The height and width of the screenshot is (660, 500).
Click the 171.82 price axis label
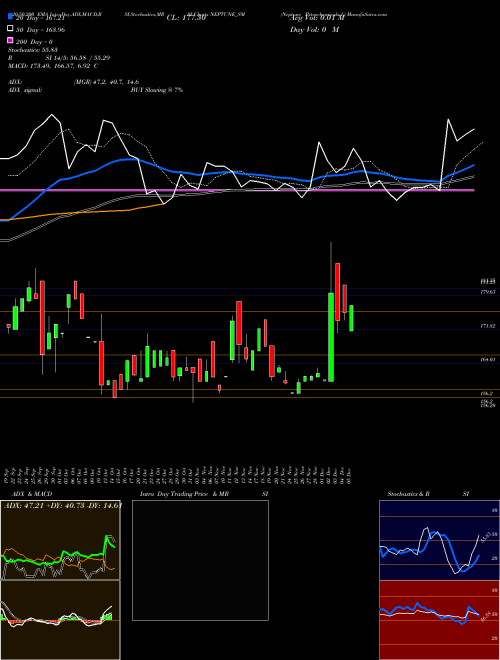(x=487, y=326)
